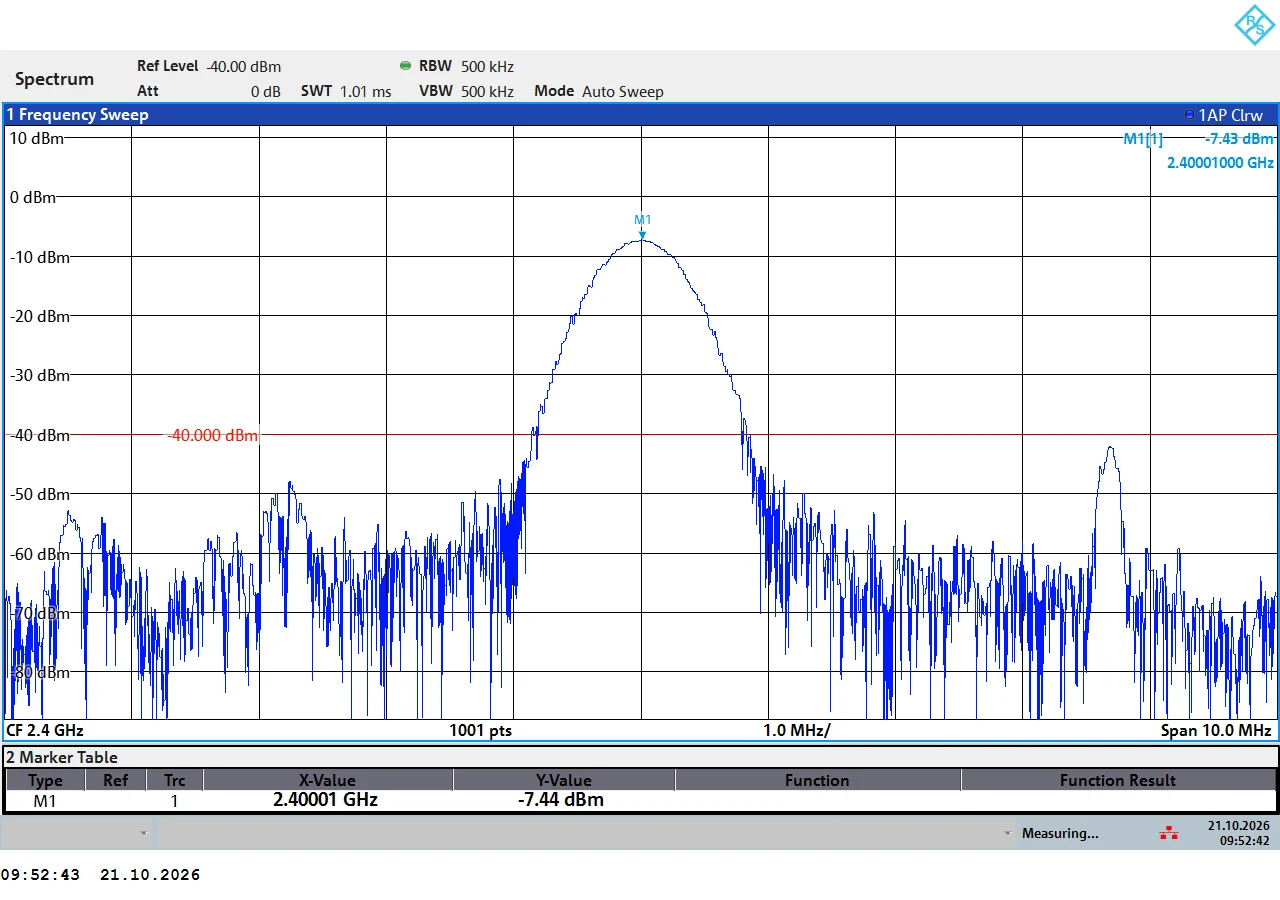Open the small dropdown arrow in status bar
Screen dimensions: 1280x900
143,833
